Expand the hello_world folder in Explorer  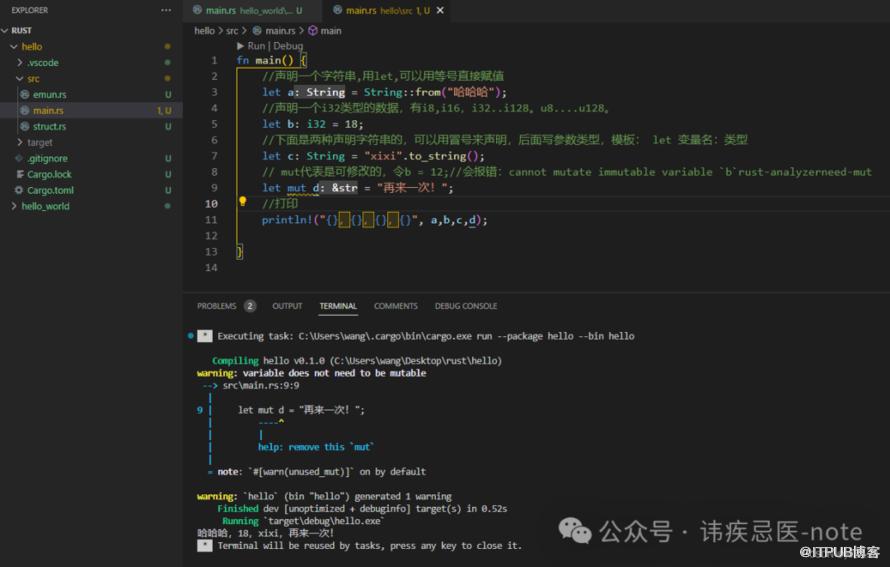pyautogui.click(x=13, y=206)
